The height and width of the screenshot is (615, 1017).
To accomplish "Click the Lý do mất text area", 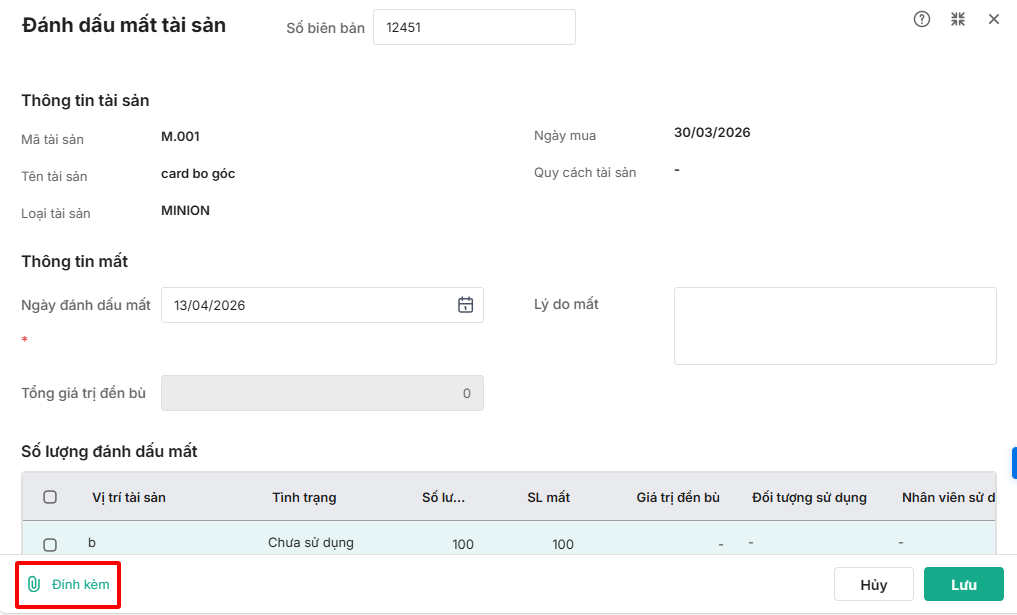I will (835, 326).
